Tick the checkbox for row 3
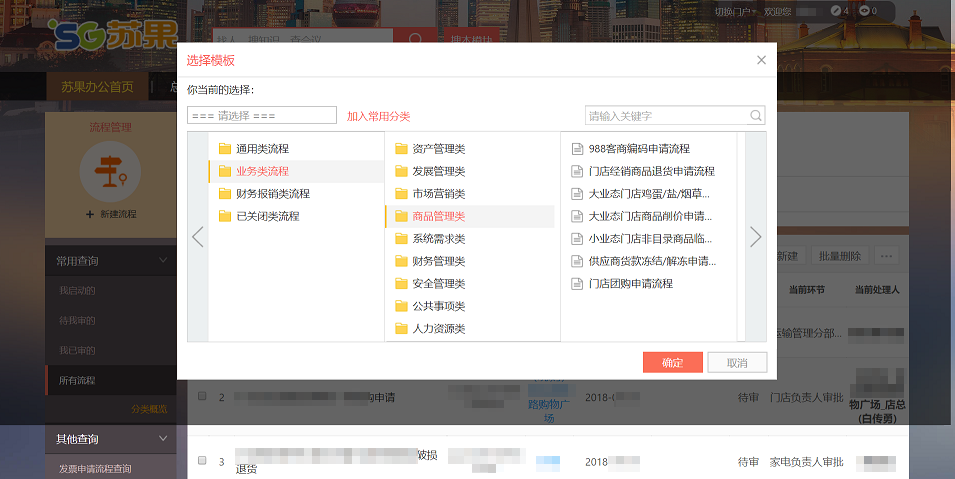 point(202,461)
